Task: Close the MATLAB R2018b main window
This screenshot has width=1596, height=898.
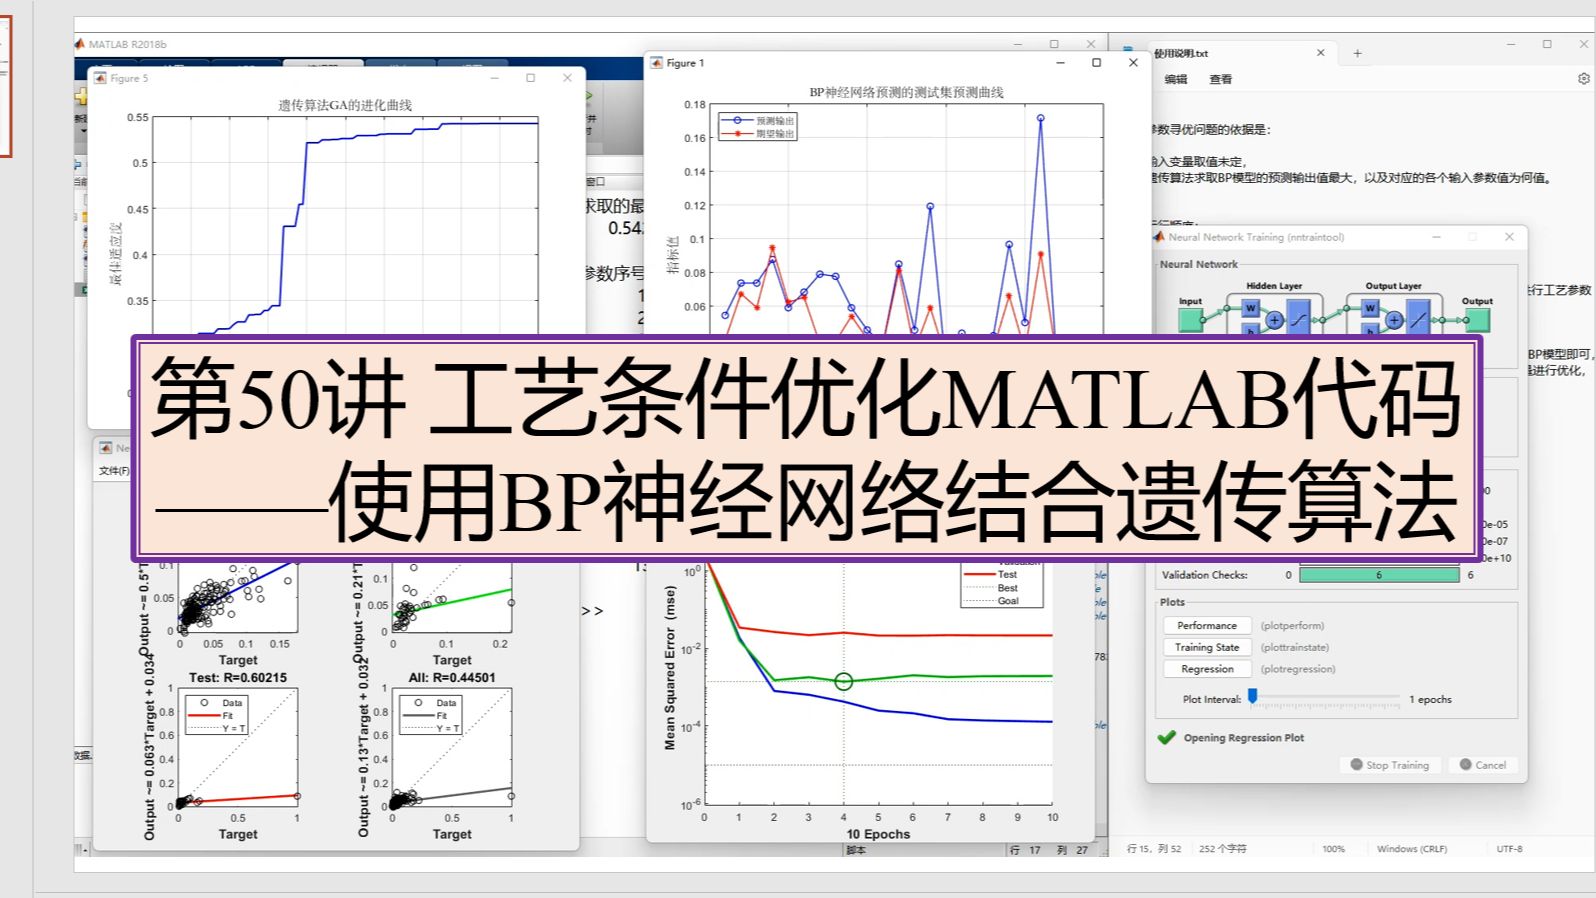Action: pos(1091,44)
